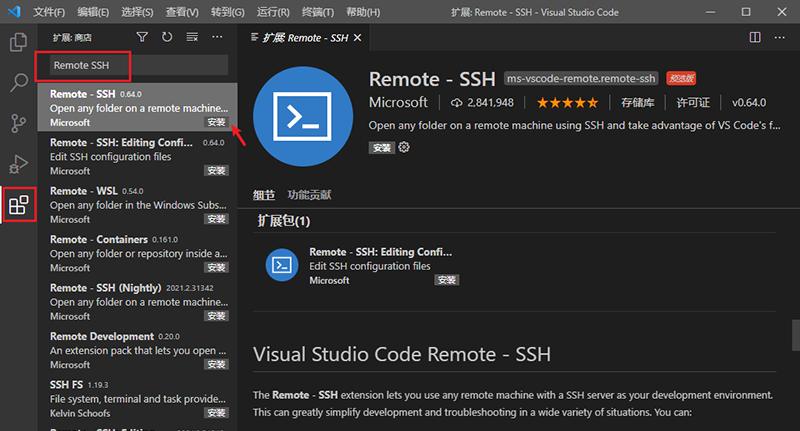Minimize the VS Code window
This screenshot has height=431, width=800.
[710, 12]
